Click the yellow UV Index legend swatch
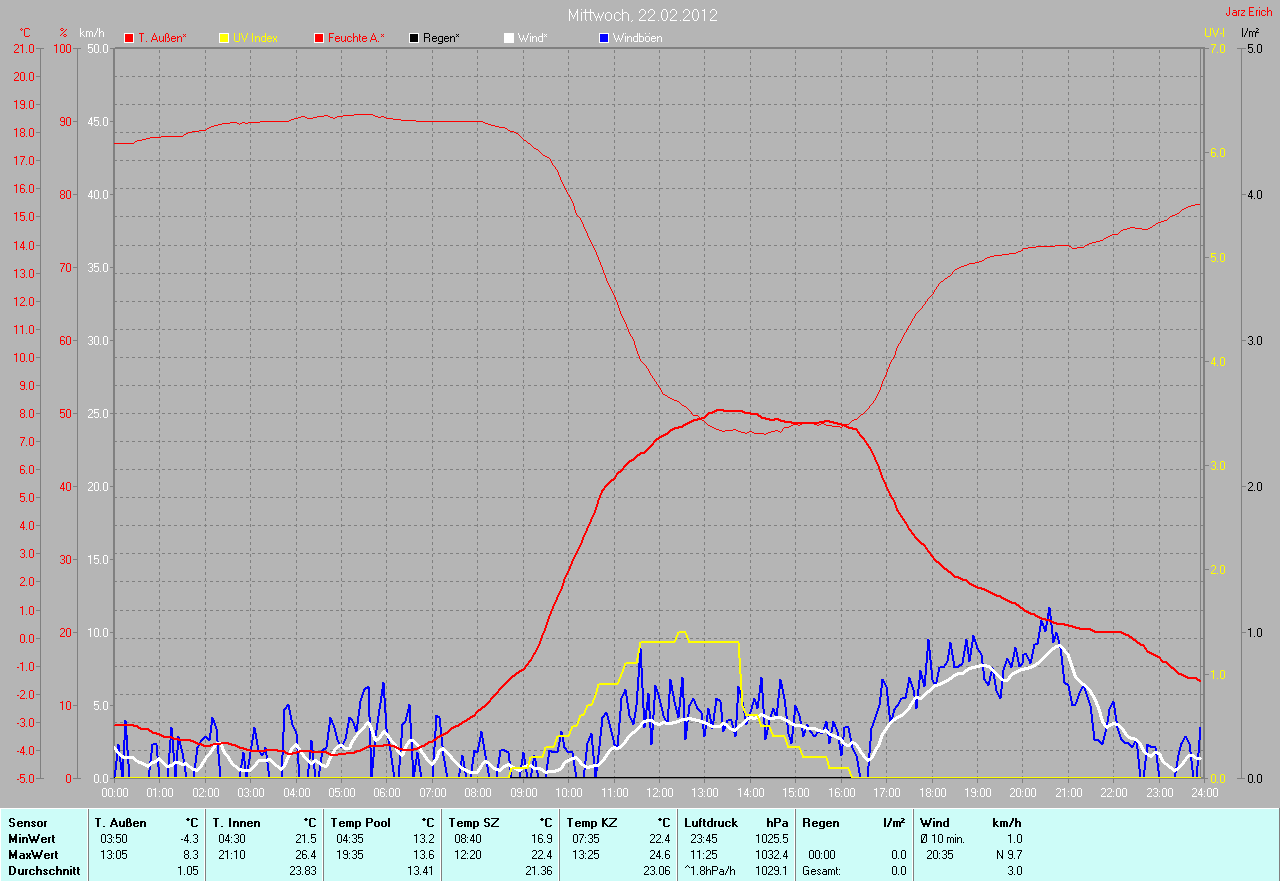The image size is (1280, 881). 224,38
